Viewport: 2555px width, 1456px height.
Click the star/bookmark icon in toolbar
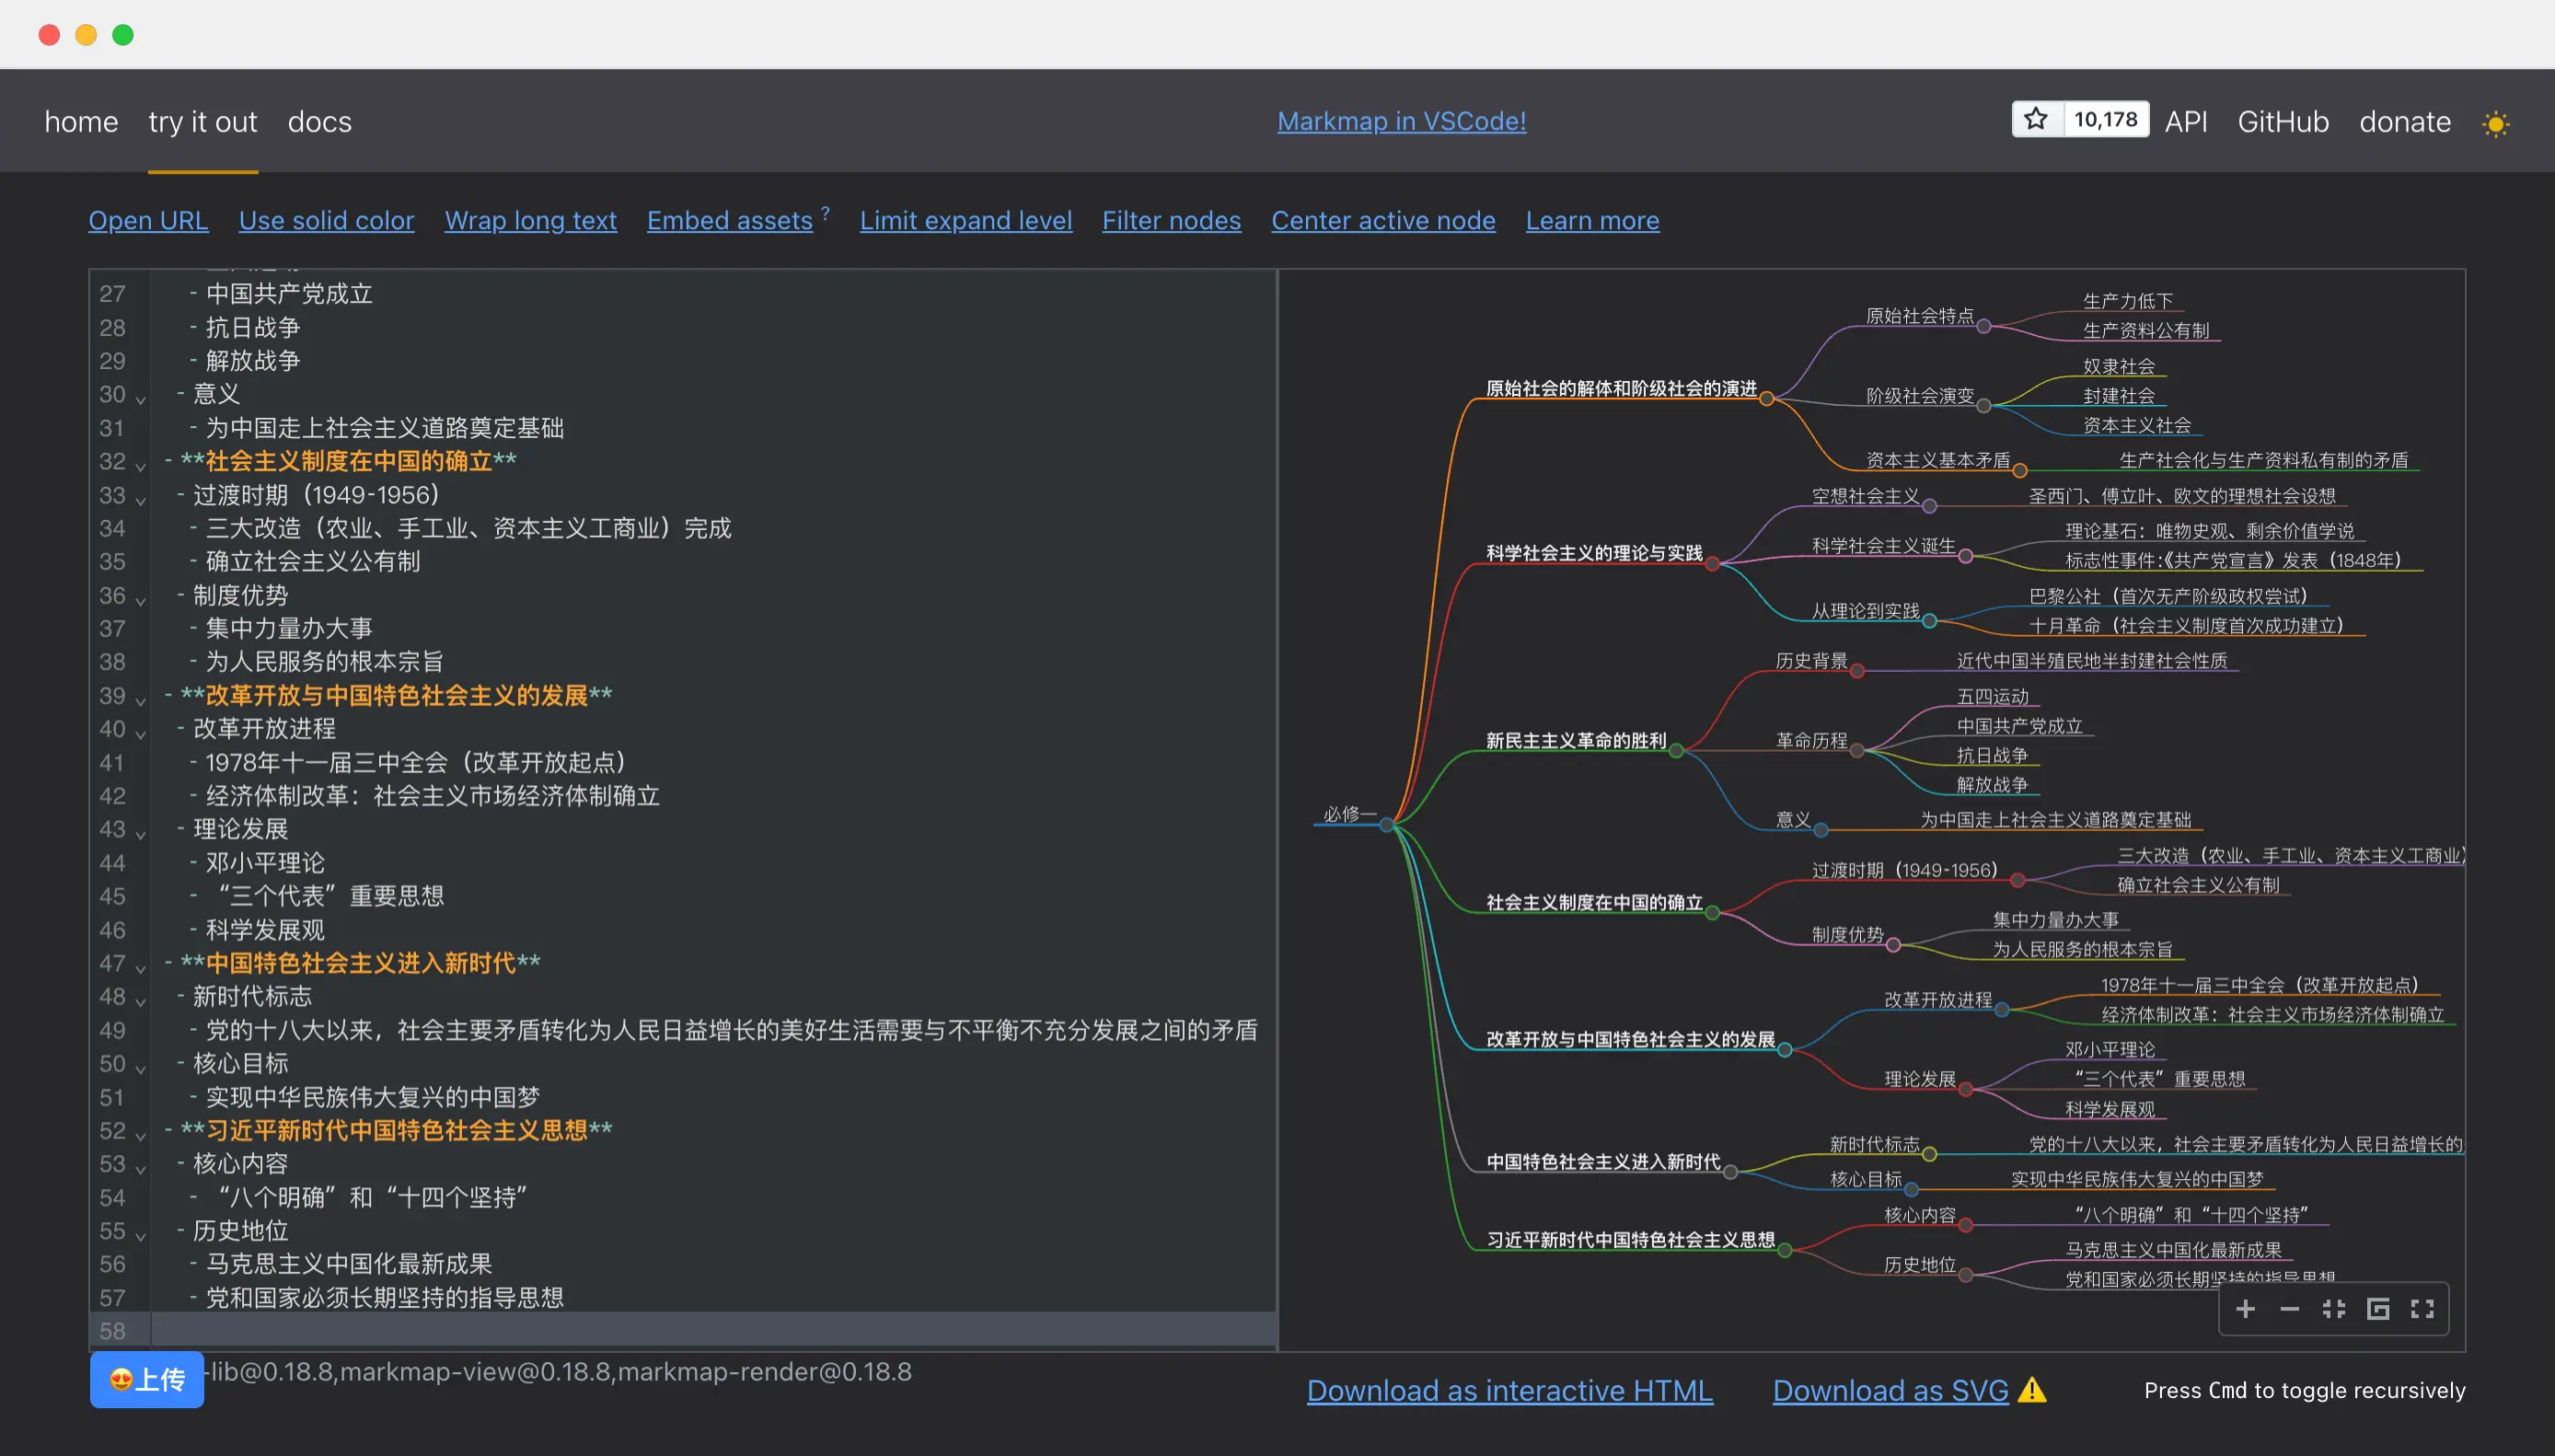(x=2036, y=121)
